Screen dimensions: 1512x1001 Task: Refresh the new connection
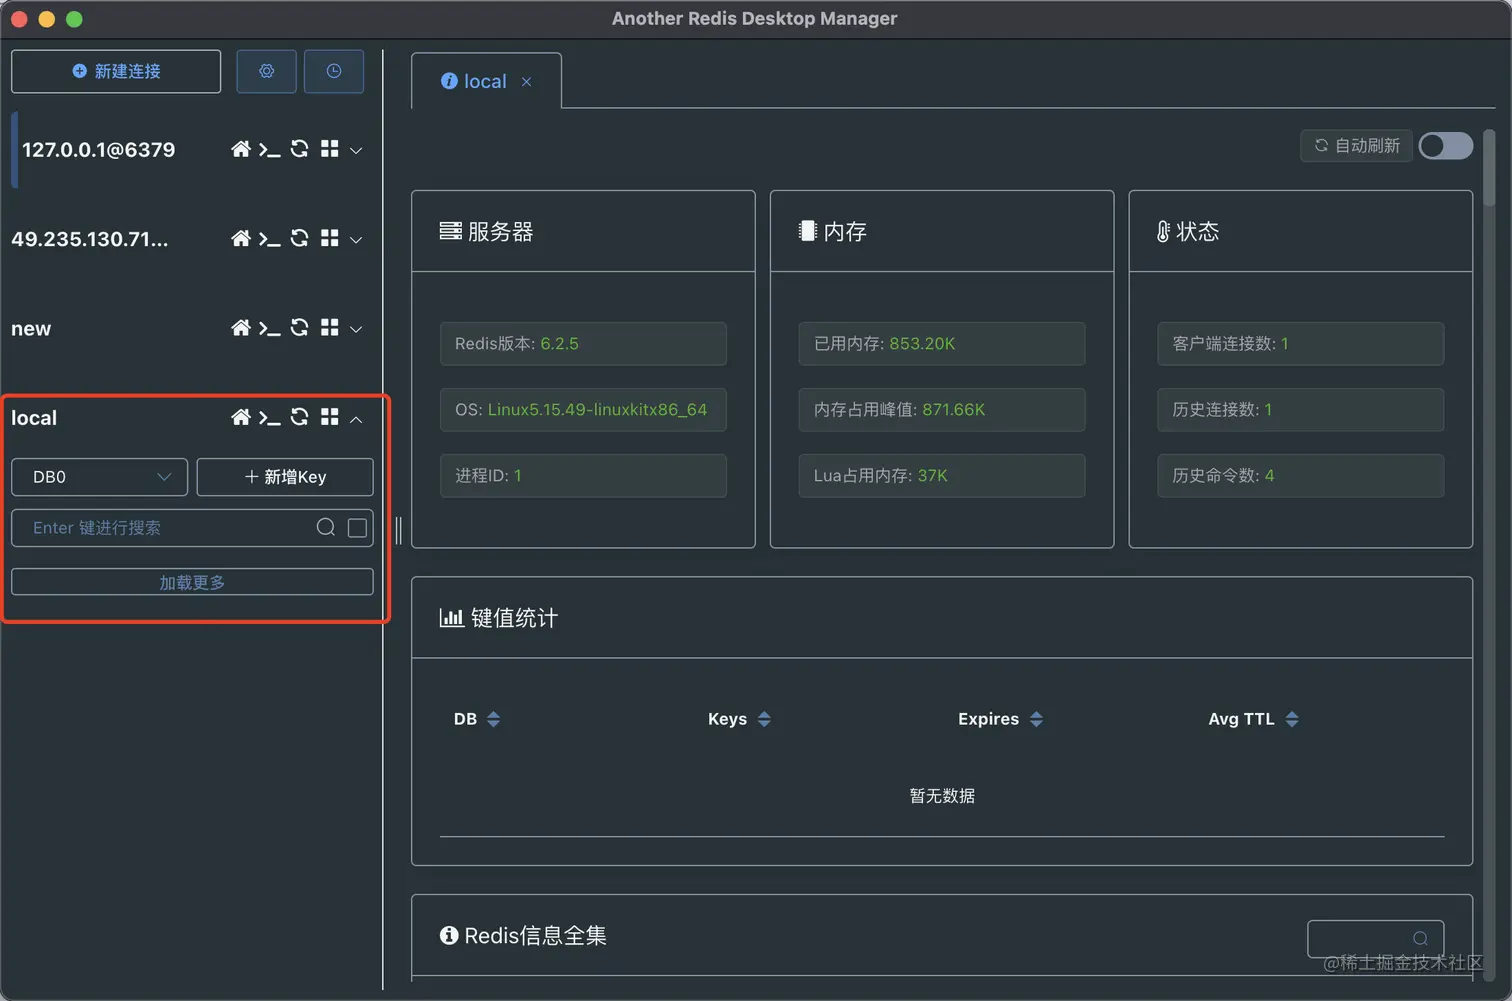[299, 328]
